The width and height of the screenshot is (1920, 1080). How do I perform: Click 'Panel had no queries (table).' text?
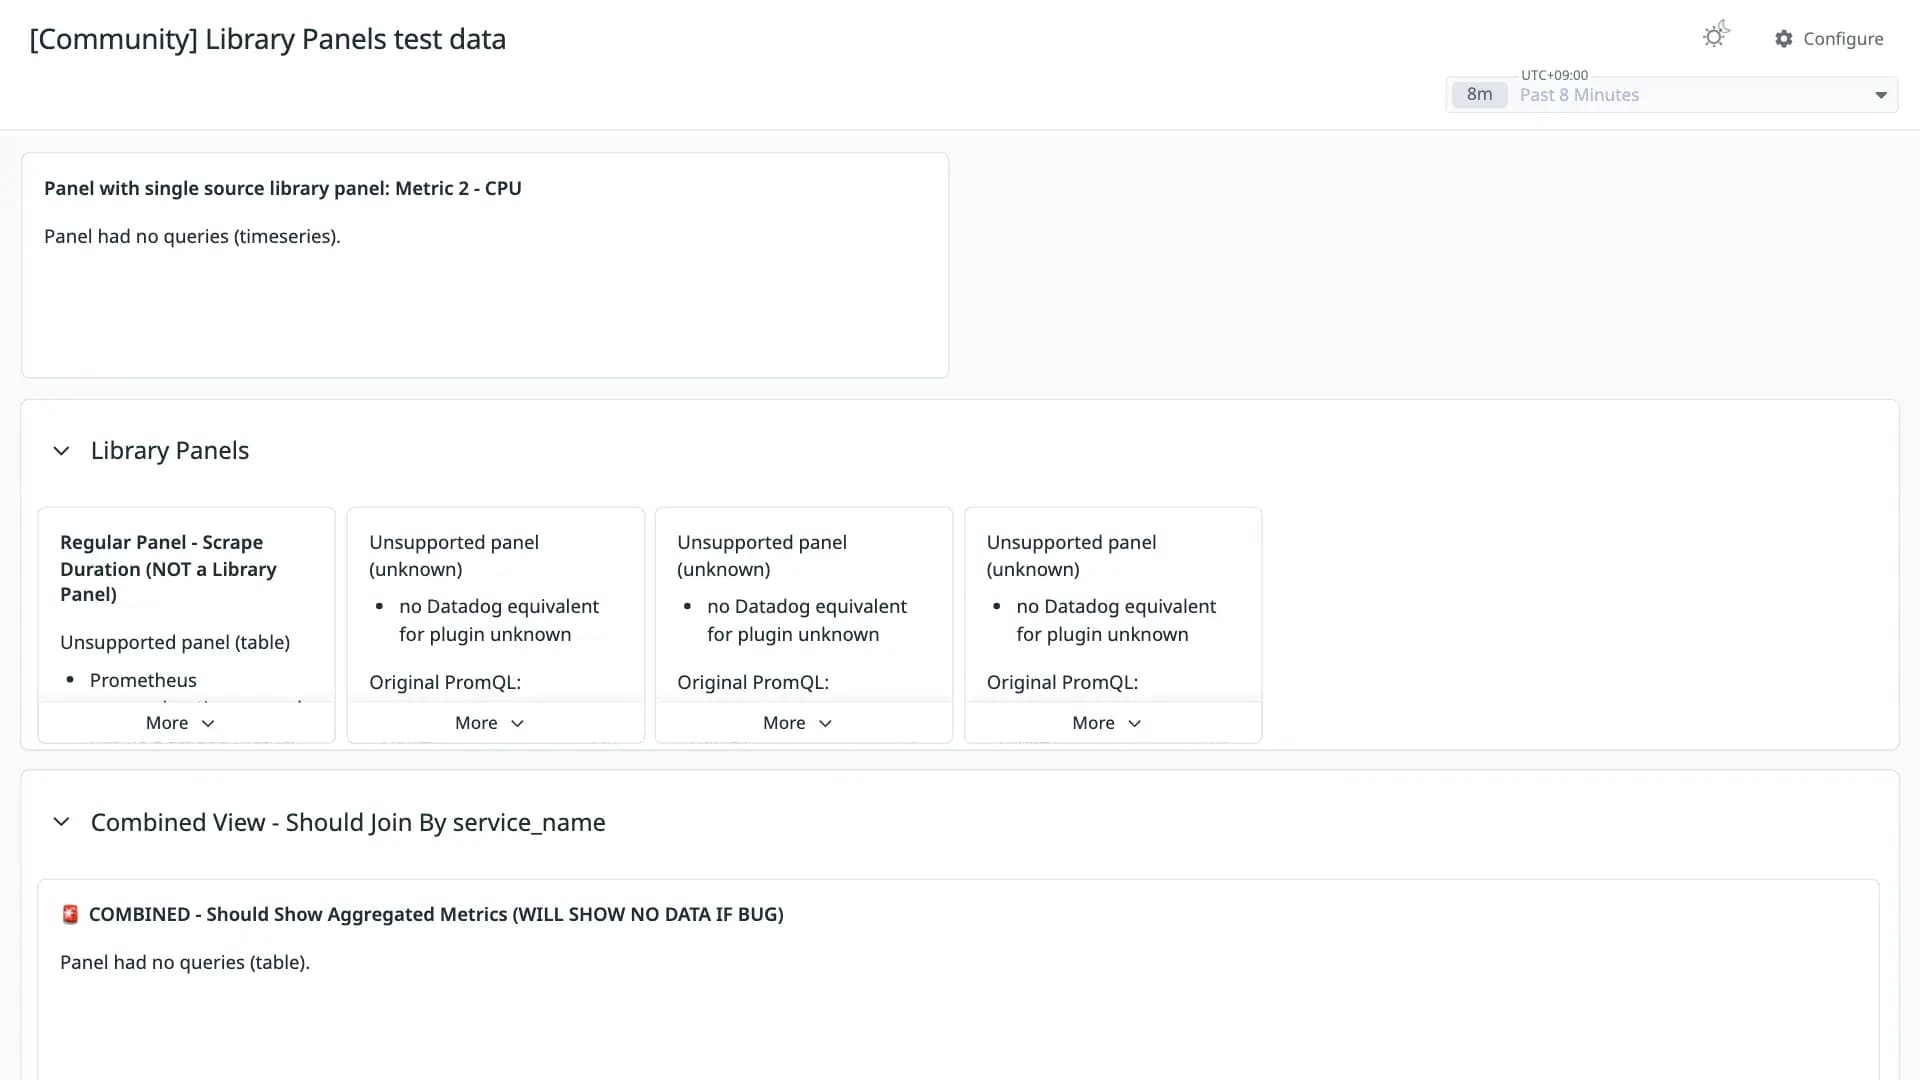(185, 962)
